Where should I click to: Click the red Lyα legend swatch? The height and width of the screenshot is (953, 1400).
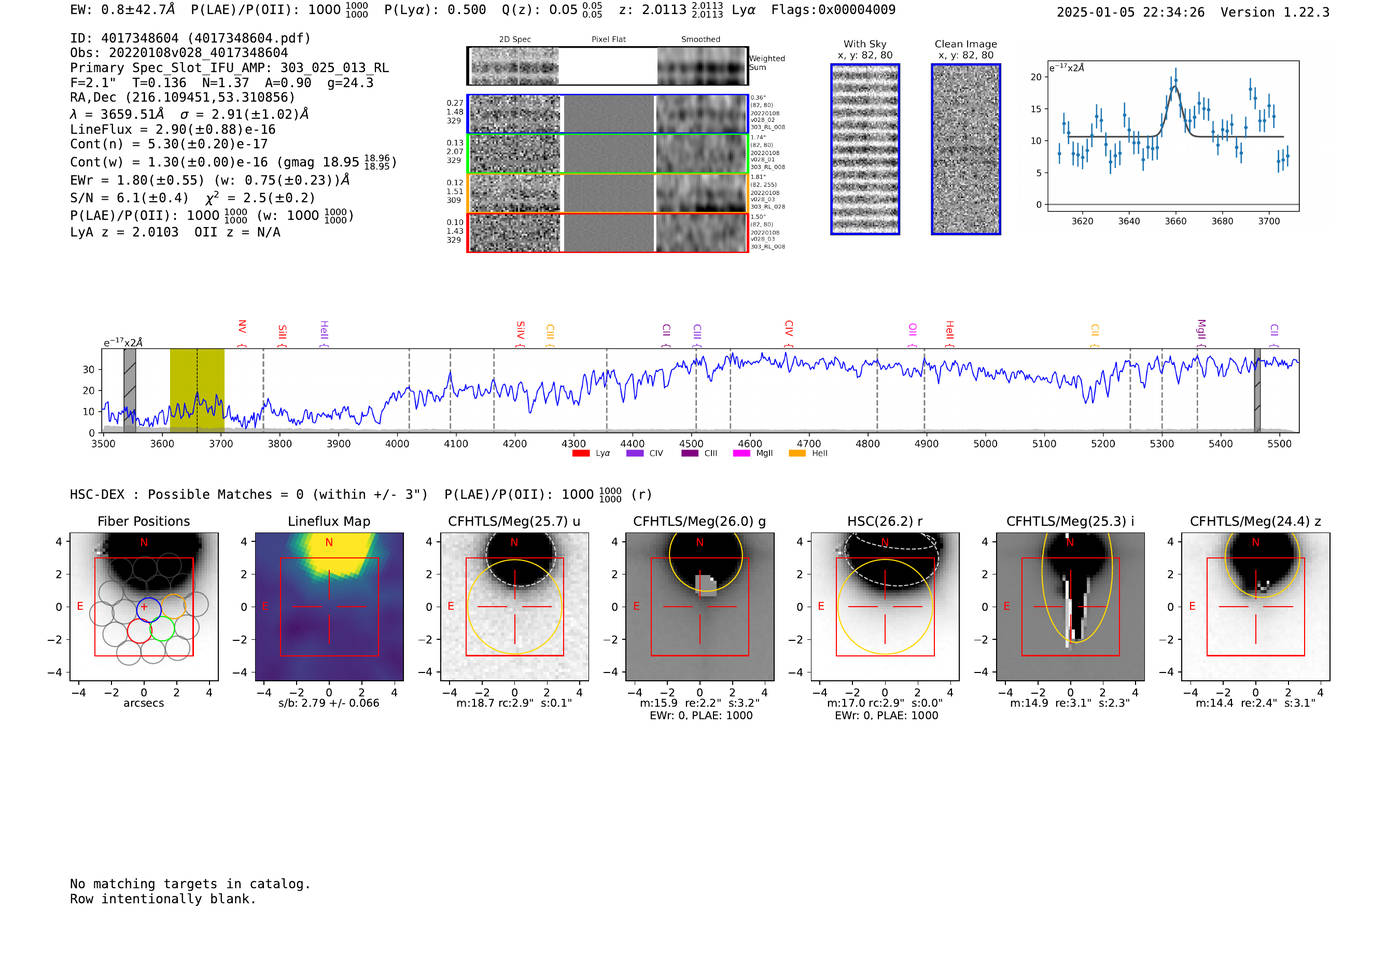[580, 454]
